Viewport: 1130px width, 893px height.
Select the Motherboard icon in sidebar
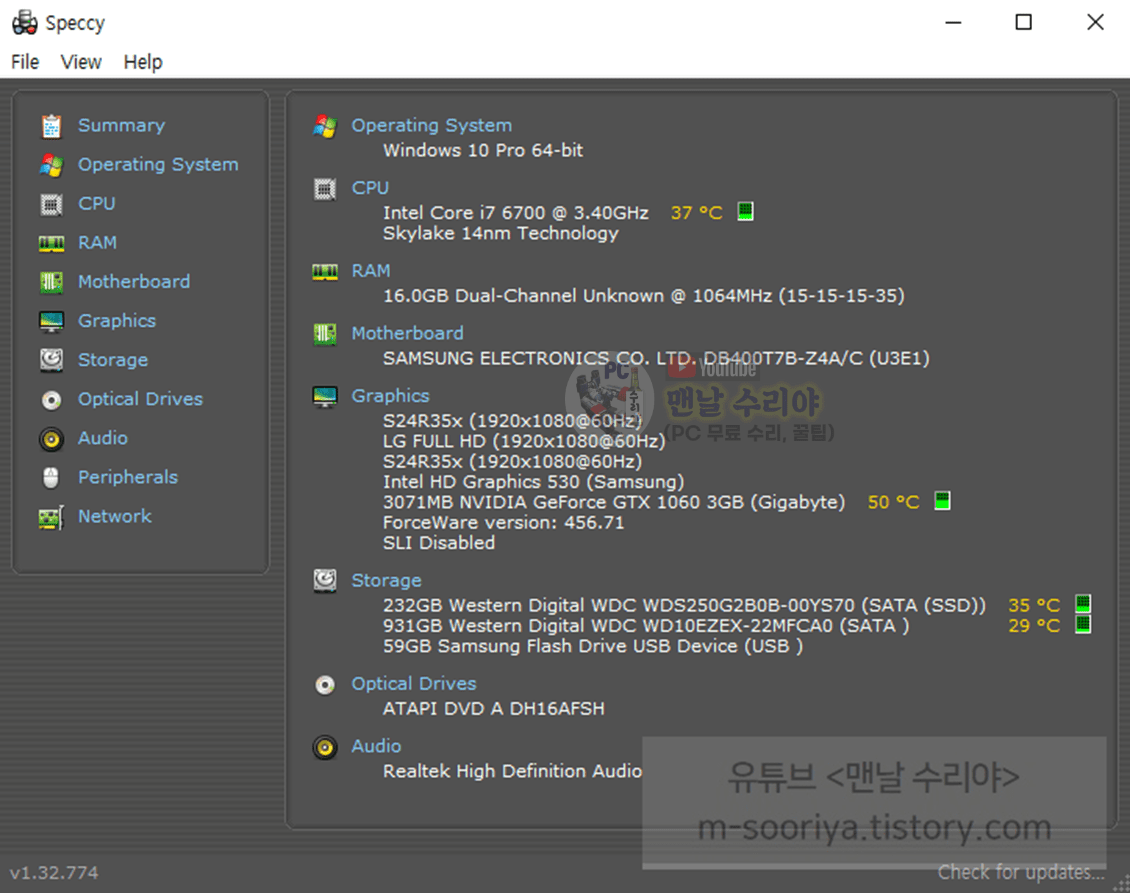51,283
